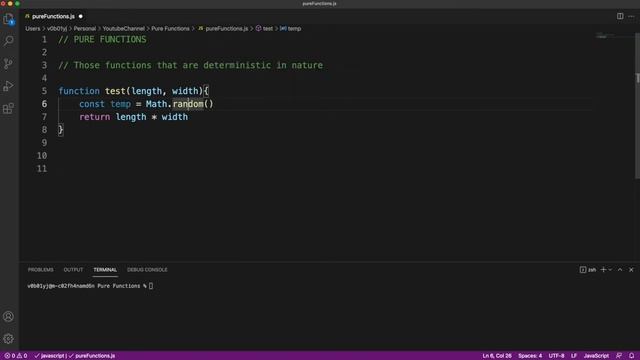Screen dimensions: 640x360
Task: Click the word random on line 6
Action: [188, 104]
